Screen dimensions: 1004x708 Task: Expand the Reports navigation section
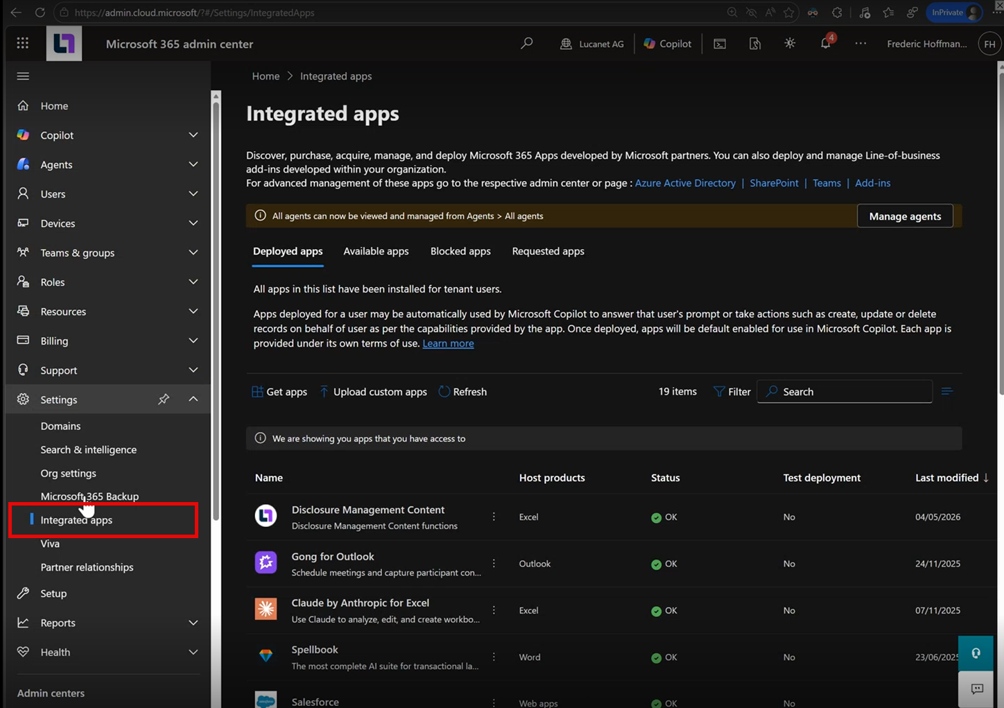click(x=193, y=623)
